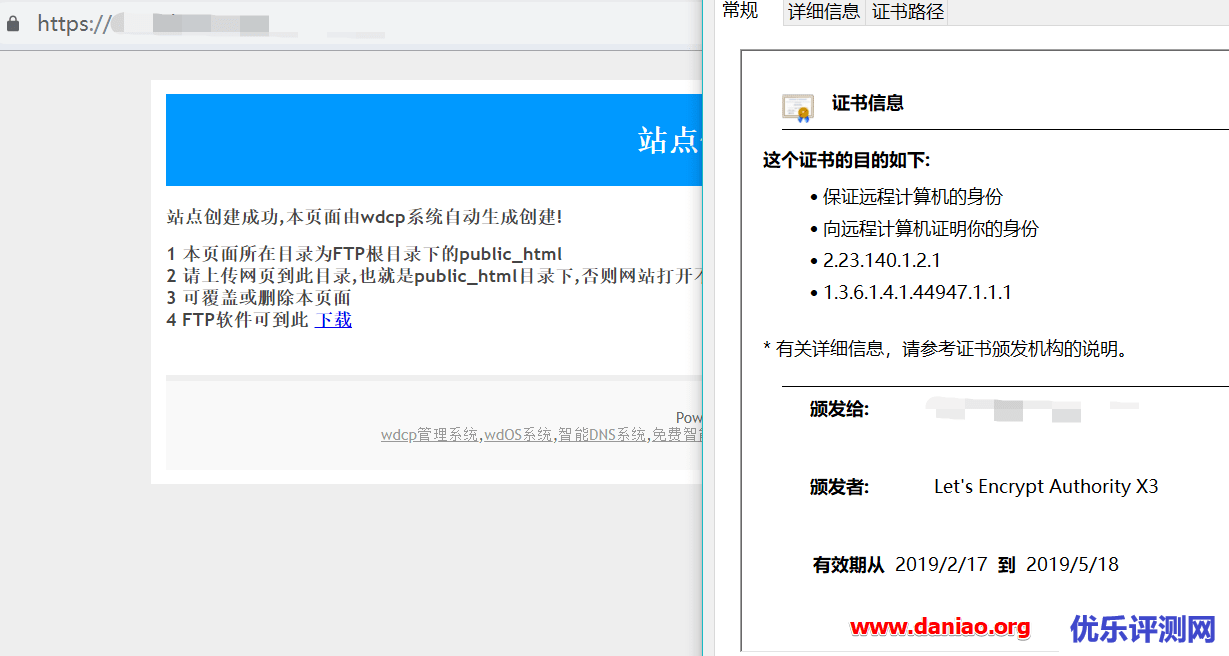This screenshot has height=656, width=1229.
Task: Click the 有效期从 label
Action: (848, 565)
